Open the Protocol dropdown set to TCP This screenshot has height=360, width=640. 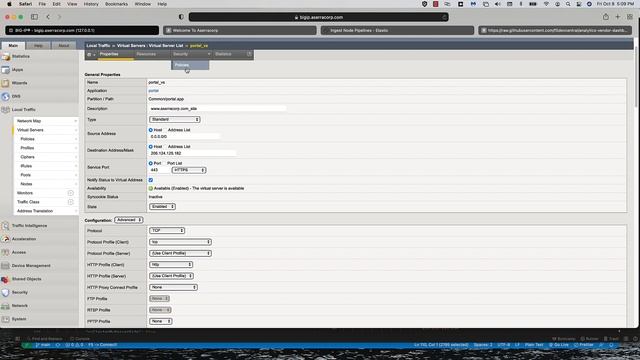pos(167,231)
